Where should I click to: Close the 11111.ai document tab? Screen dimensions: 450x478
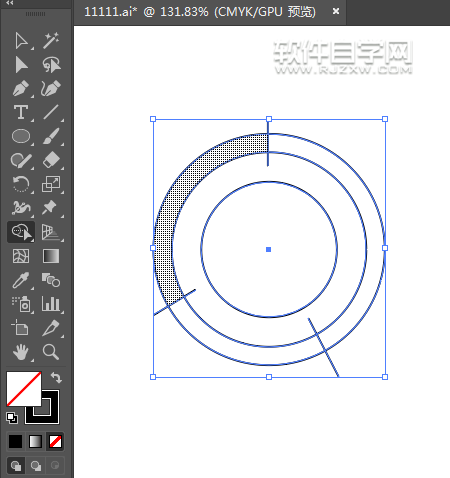(336, 11)
